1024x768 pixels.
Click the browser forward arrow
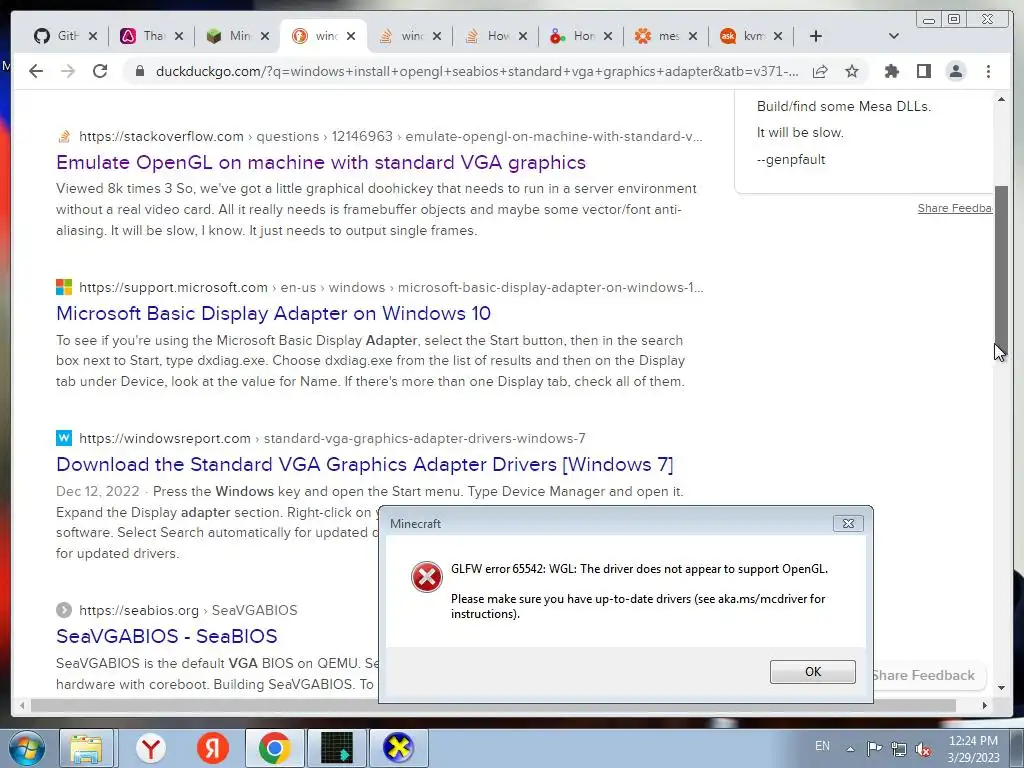[68, 71]
